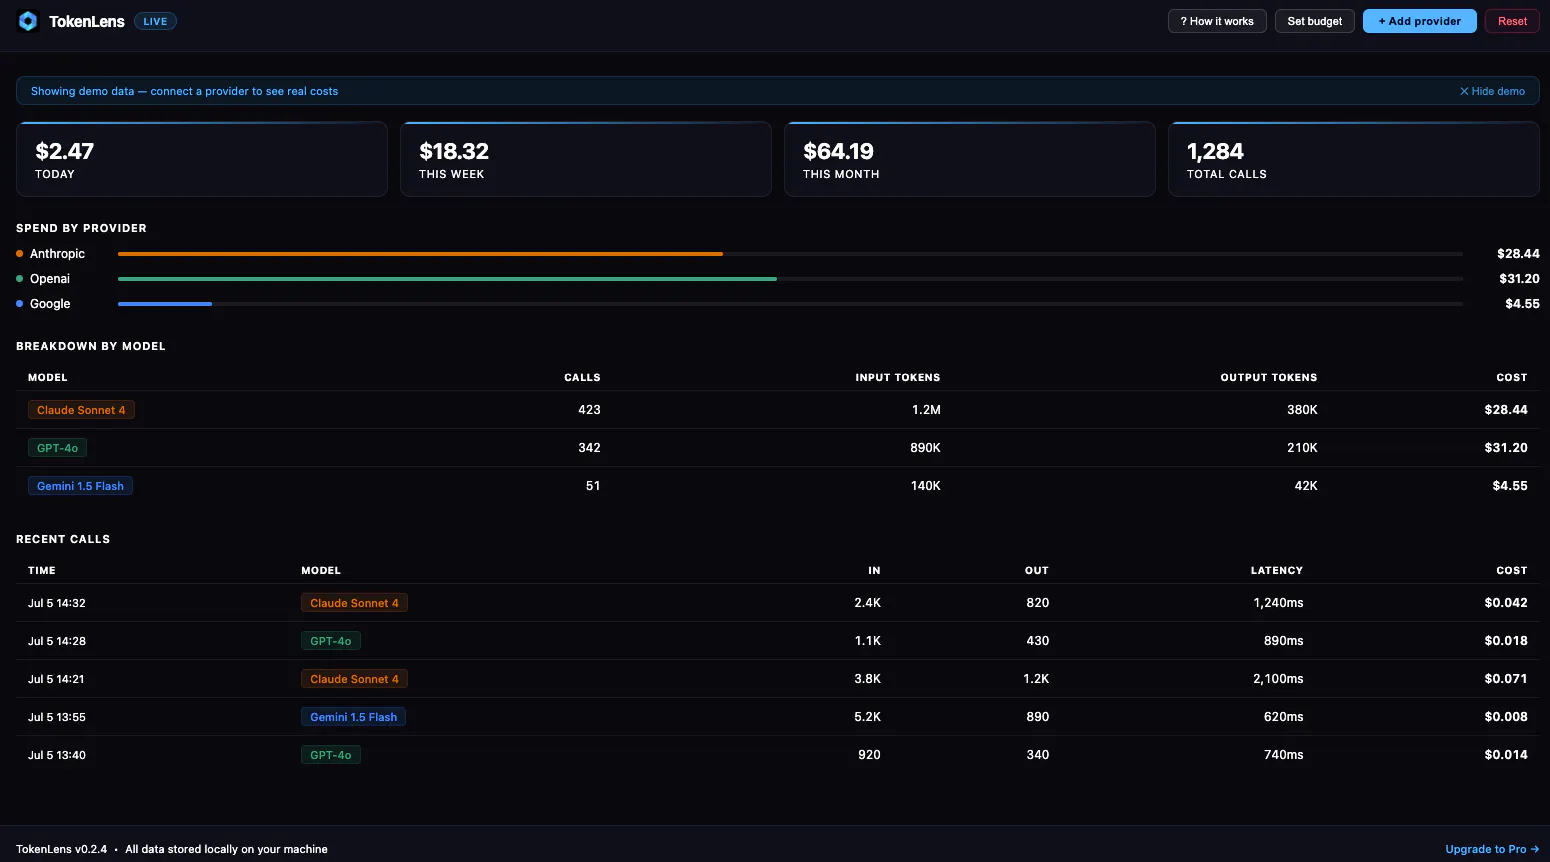Screen dimensions: 1550x862
Task: Click the CALLS column header
Action: coord(582,378)
